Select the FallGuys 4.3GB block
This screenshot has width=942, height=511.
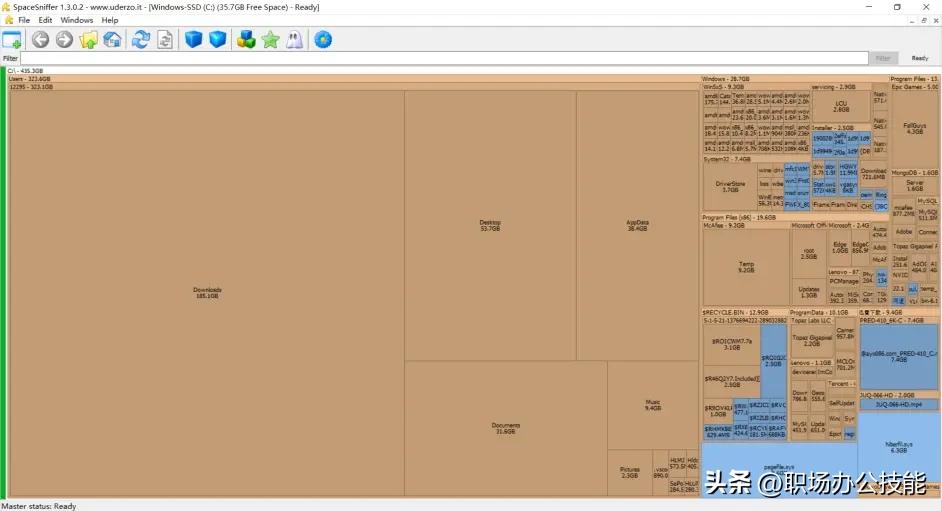(x=914, y=129)
